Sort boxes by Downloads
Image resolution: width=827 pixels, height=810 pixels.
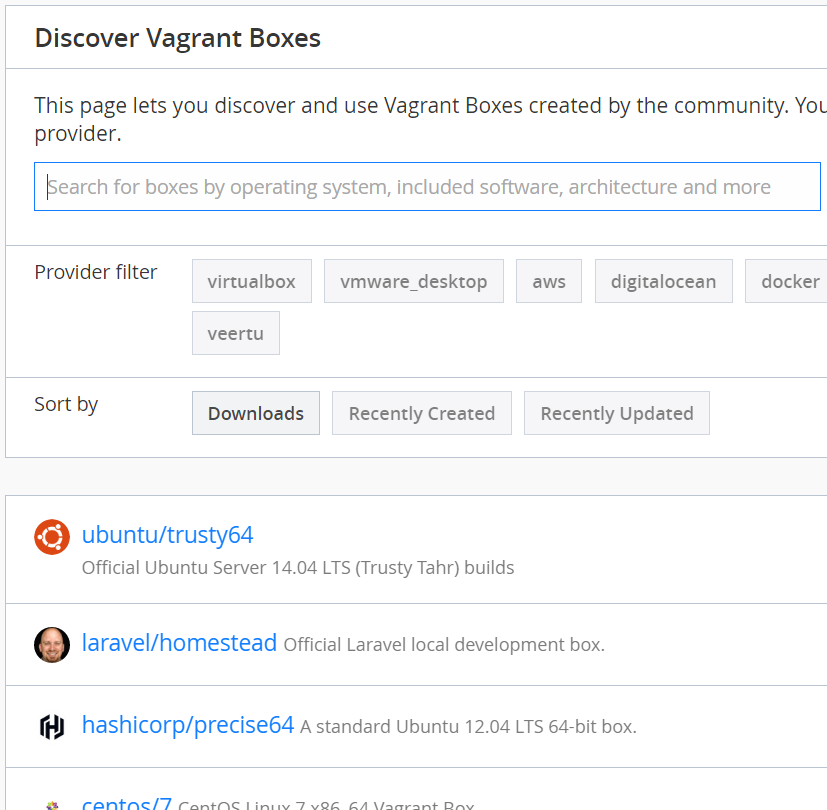(256, 414)
